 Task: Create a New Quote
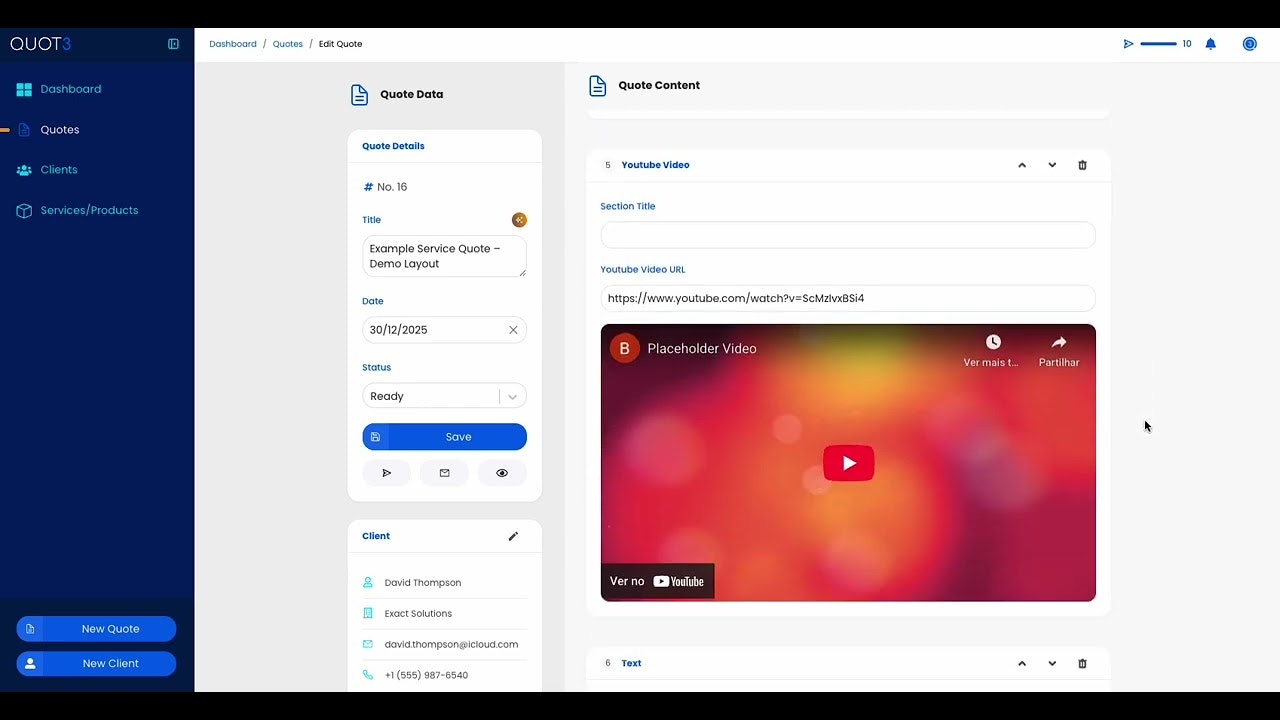(x=96, y=629)
